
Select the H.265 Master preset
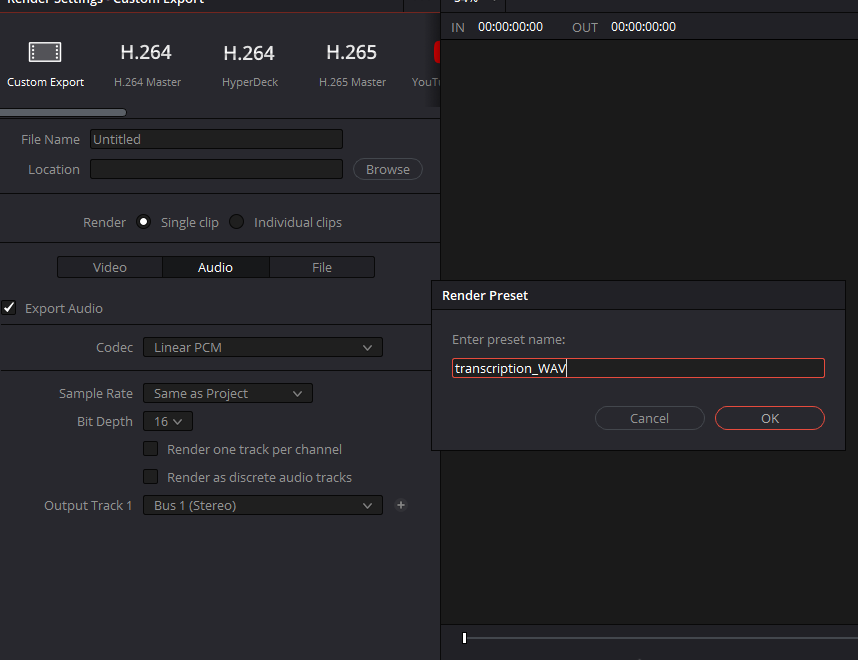pos(351,60)
